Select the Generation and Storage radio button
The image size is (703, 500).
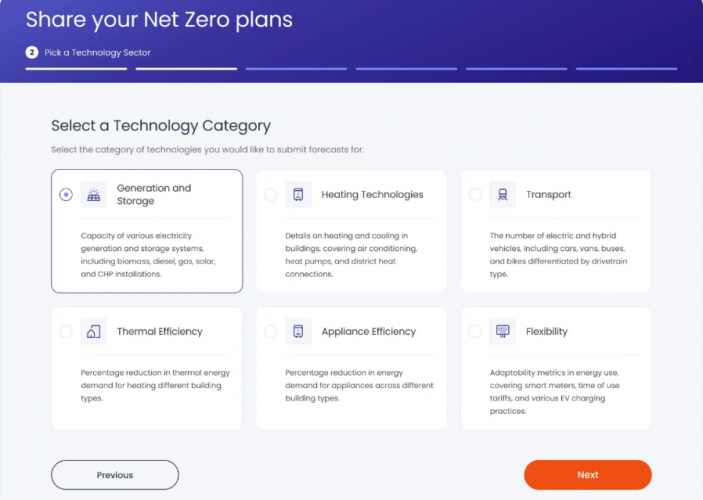tap(66, 195)
